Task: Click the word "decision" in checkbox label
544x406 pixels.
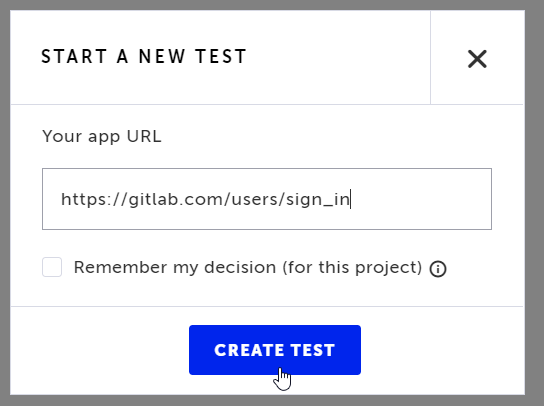Action: click(x=240, y=267)
